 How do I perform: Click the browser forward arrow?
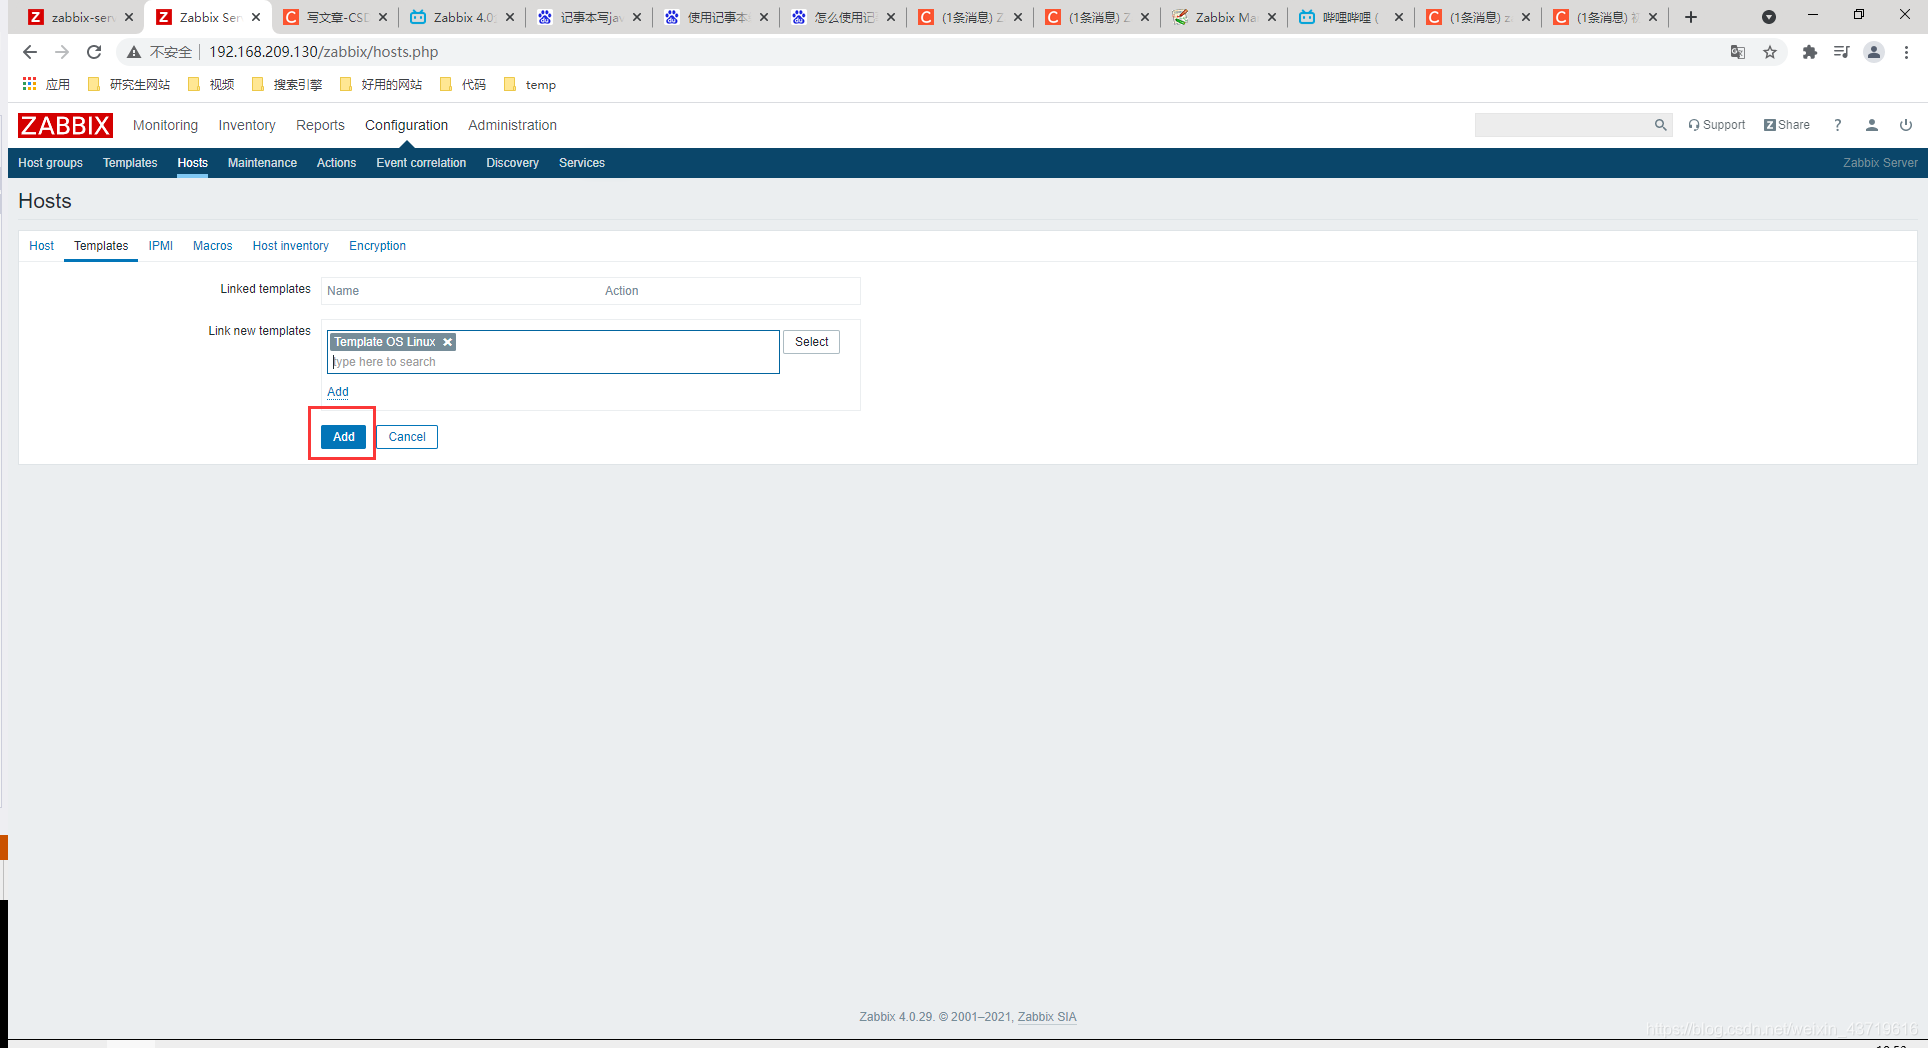click(x=62, y=52)
